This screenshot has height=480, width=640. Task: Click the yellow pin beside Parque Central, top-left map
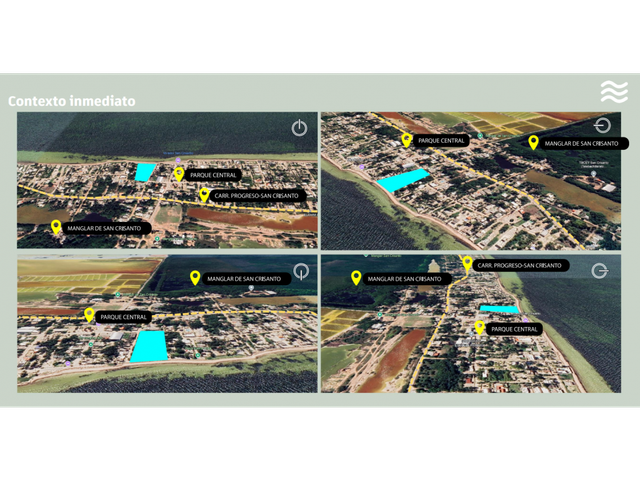coord(179,174)
